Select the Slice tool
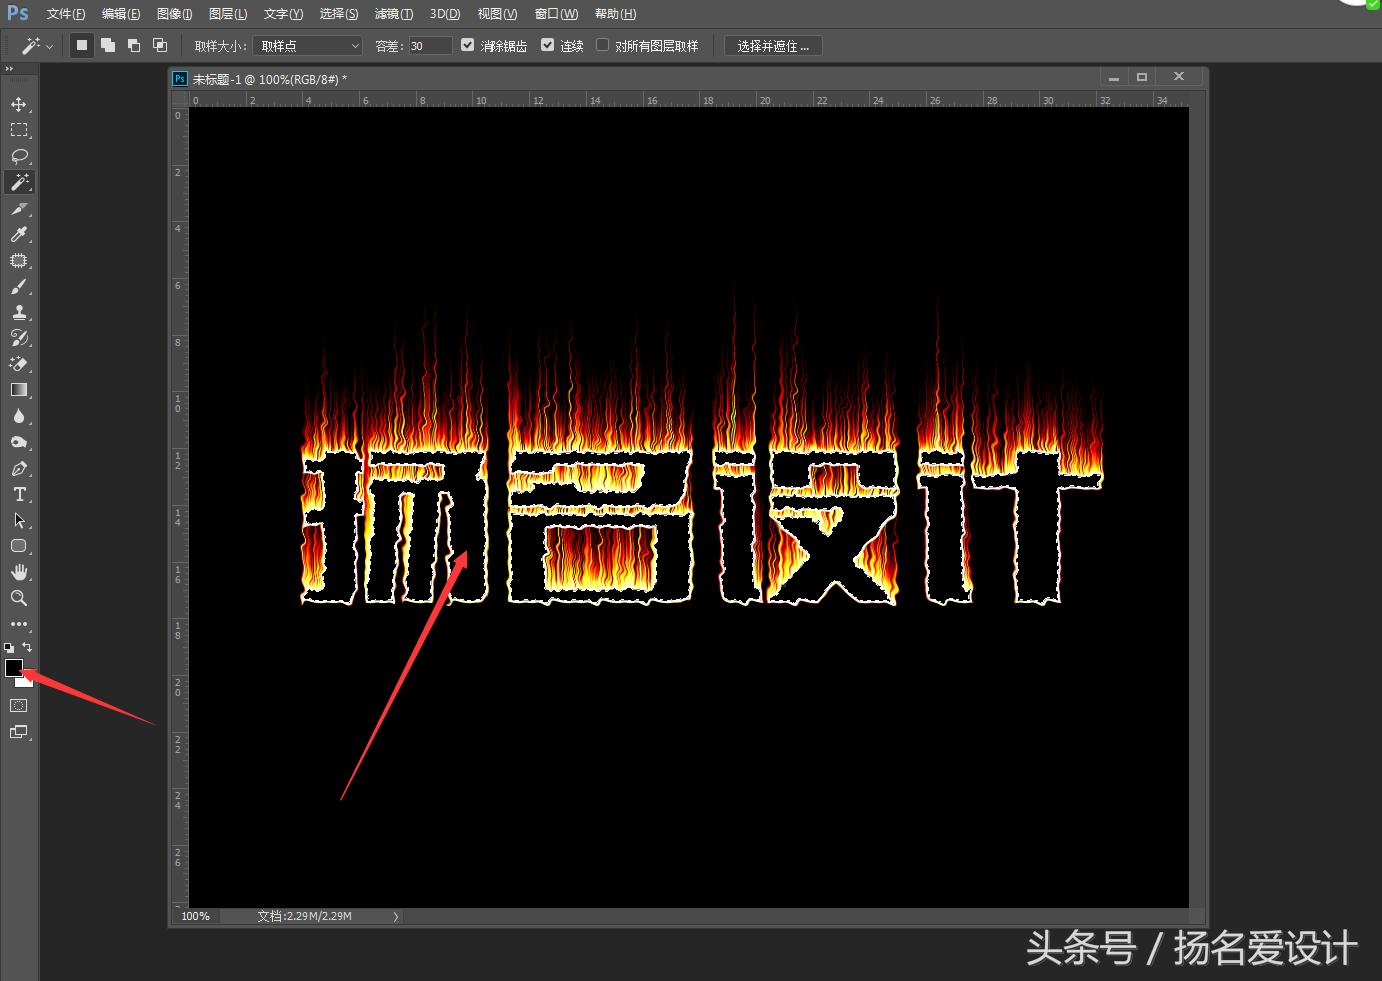The width and height of the screenshot is (1382, 981). tap(19, 208)
